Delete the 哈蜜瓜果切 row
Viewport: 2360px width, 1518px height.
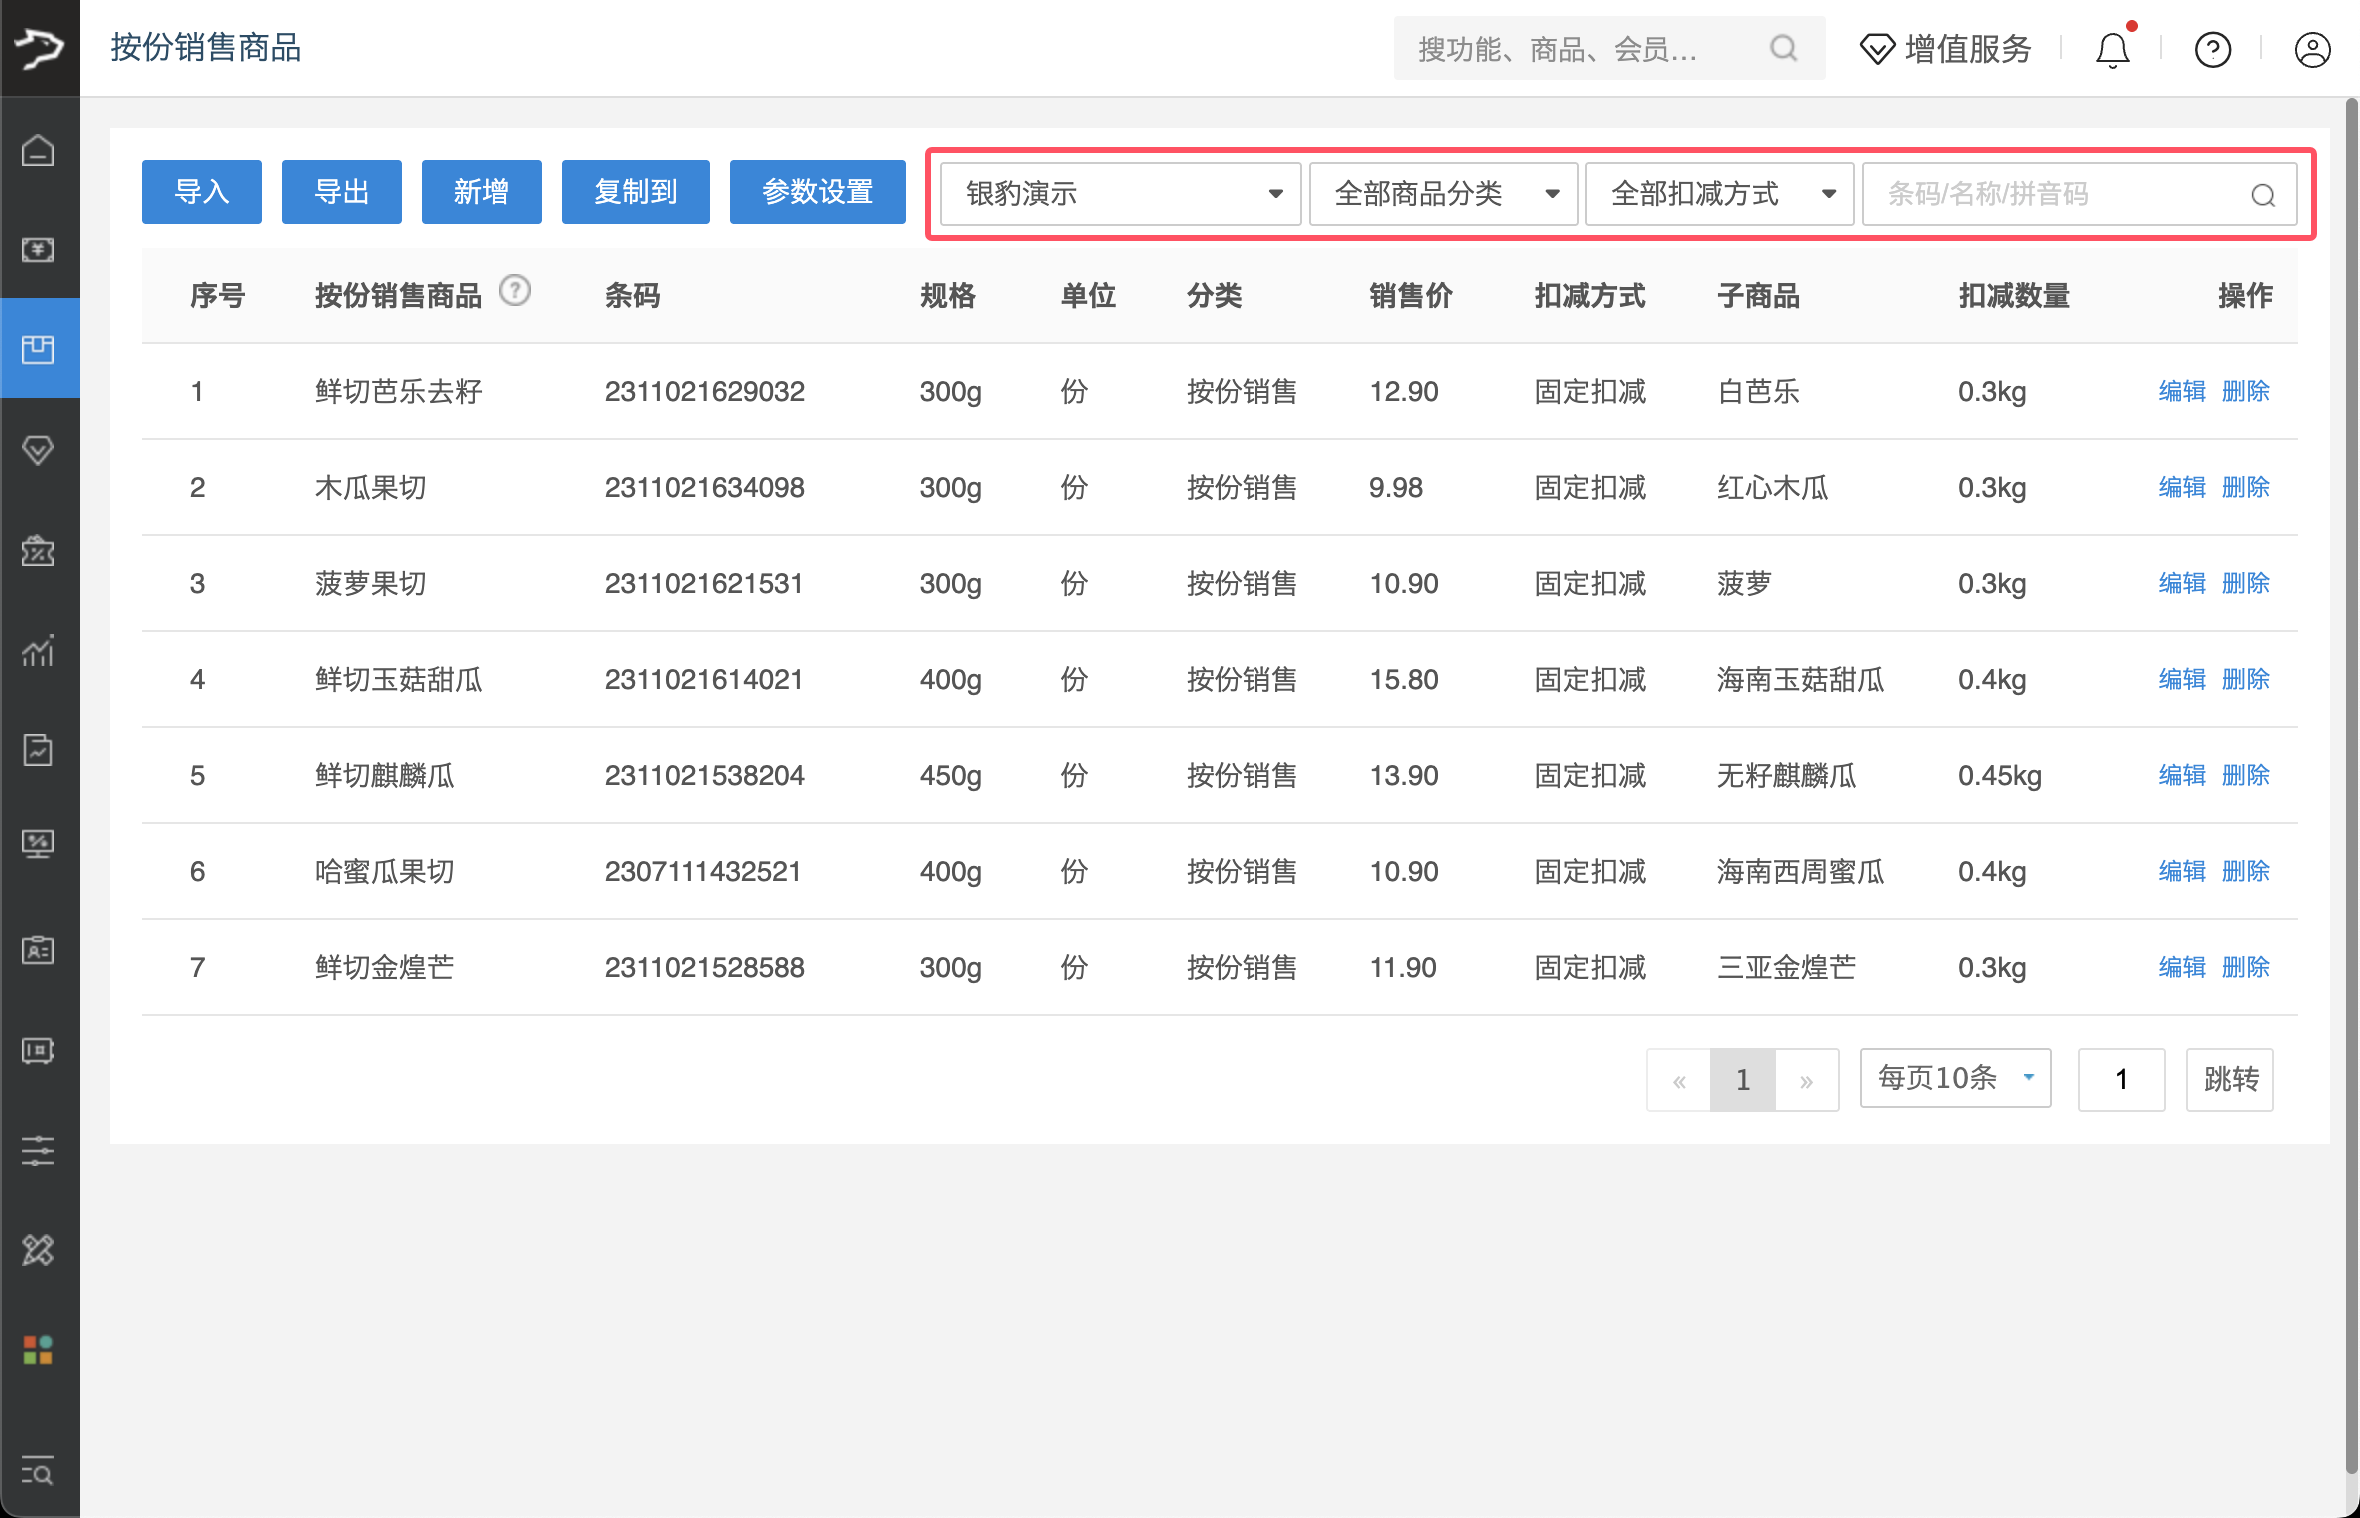(2246, 871)
